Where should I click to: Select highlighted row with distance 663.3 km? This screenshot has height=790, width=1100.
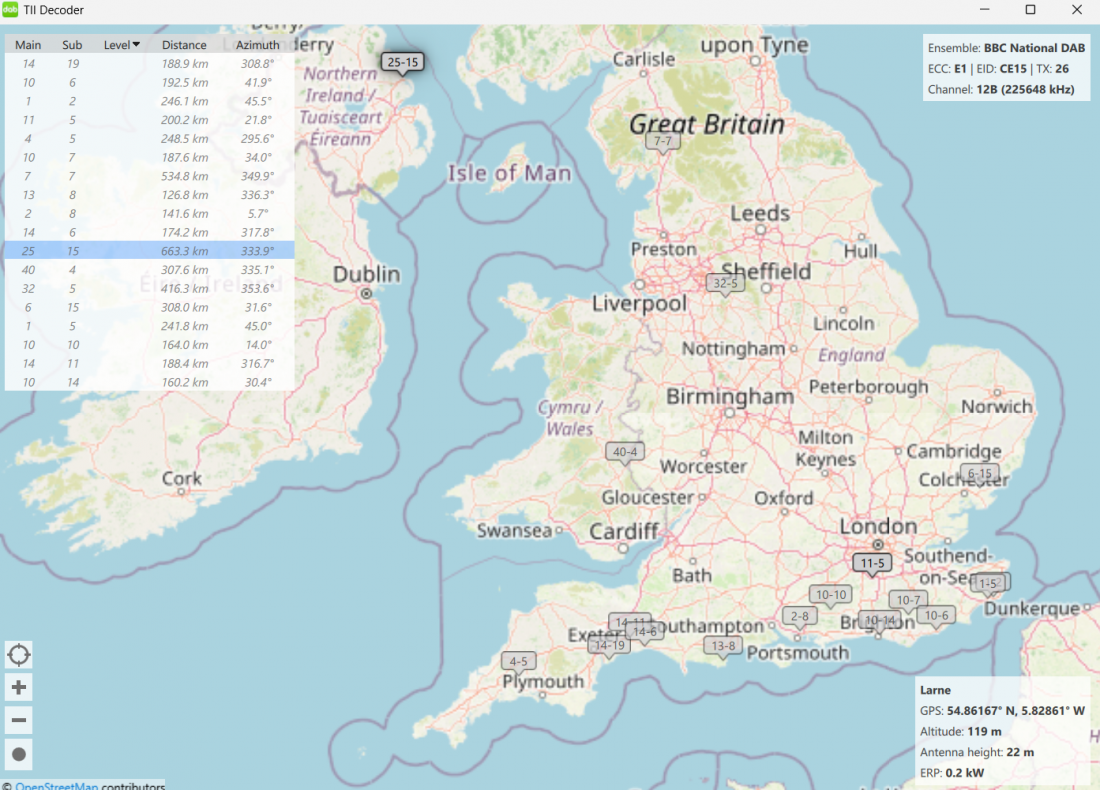coord(149,251)
